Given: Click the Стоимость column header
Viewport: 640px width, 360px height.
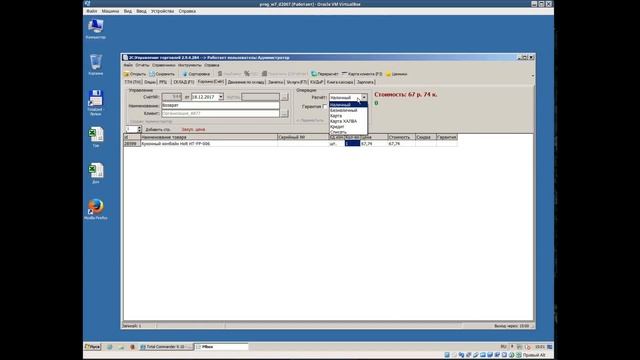Looking at the screenshot, I should [x=402, y=137].
